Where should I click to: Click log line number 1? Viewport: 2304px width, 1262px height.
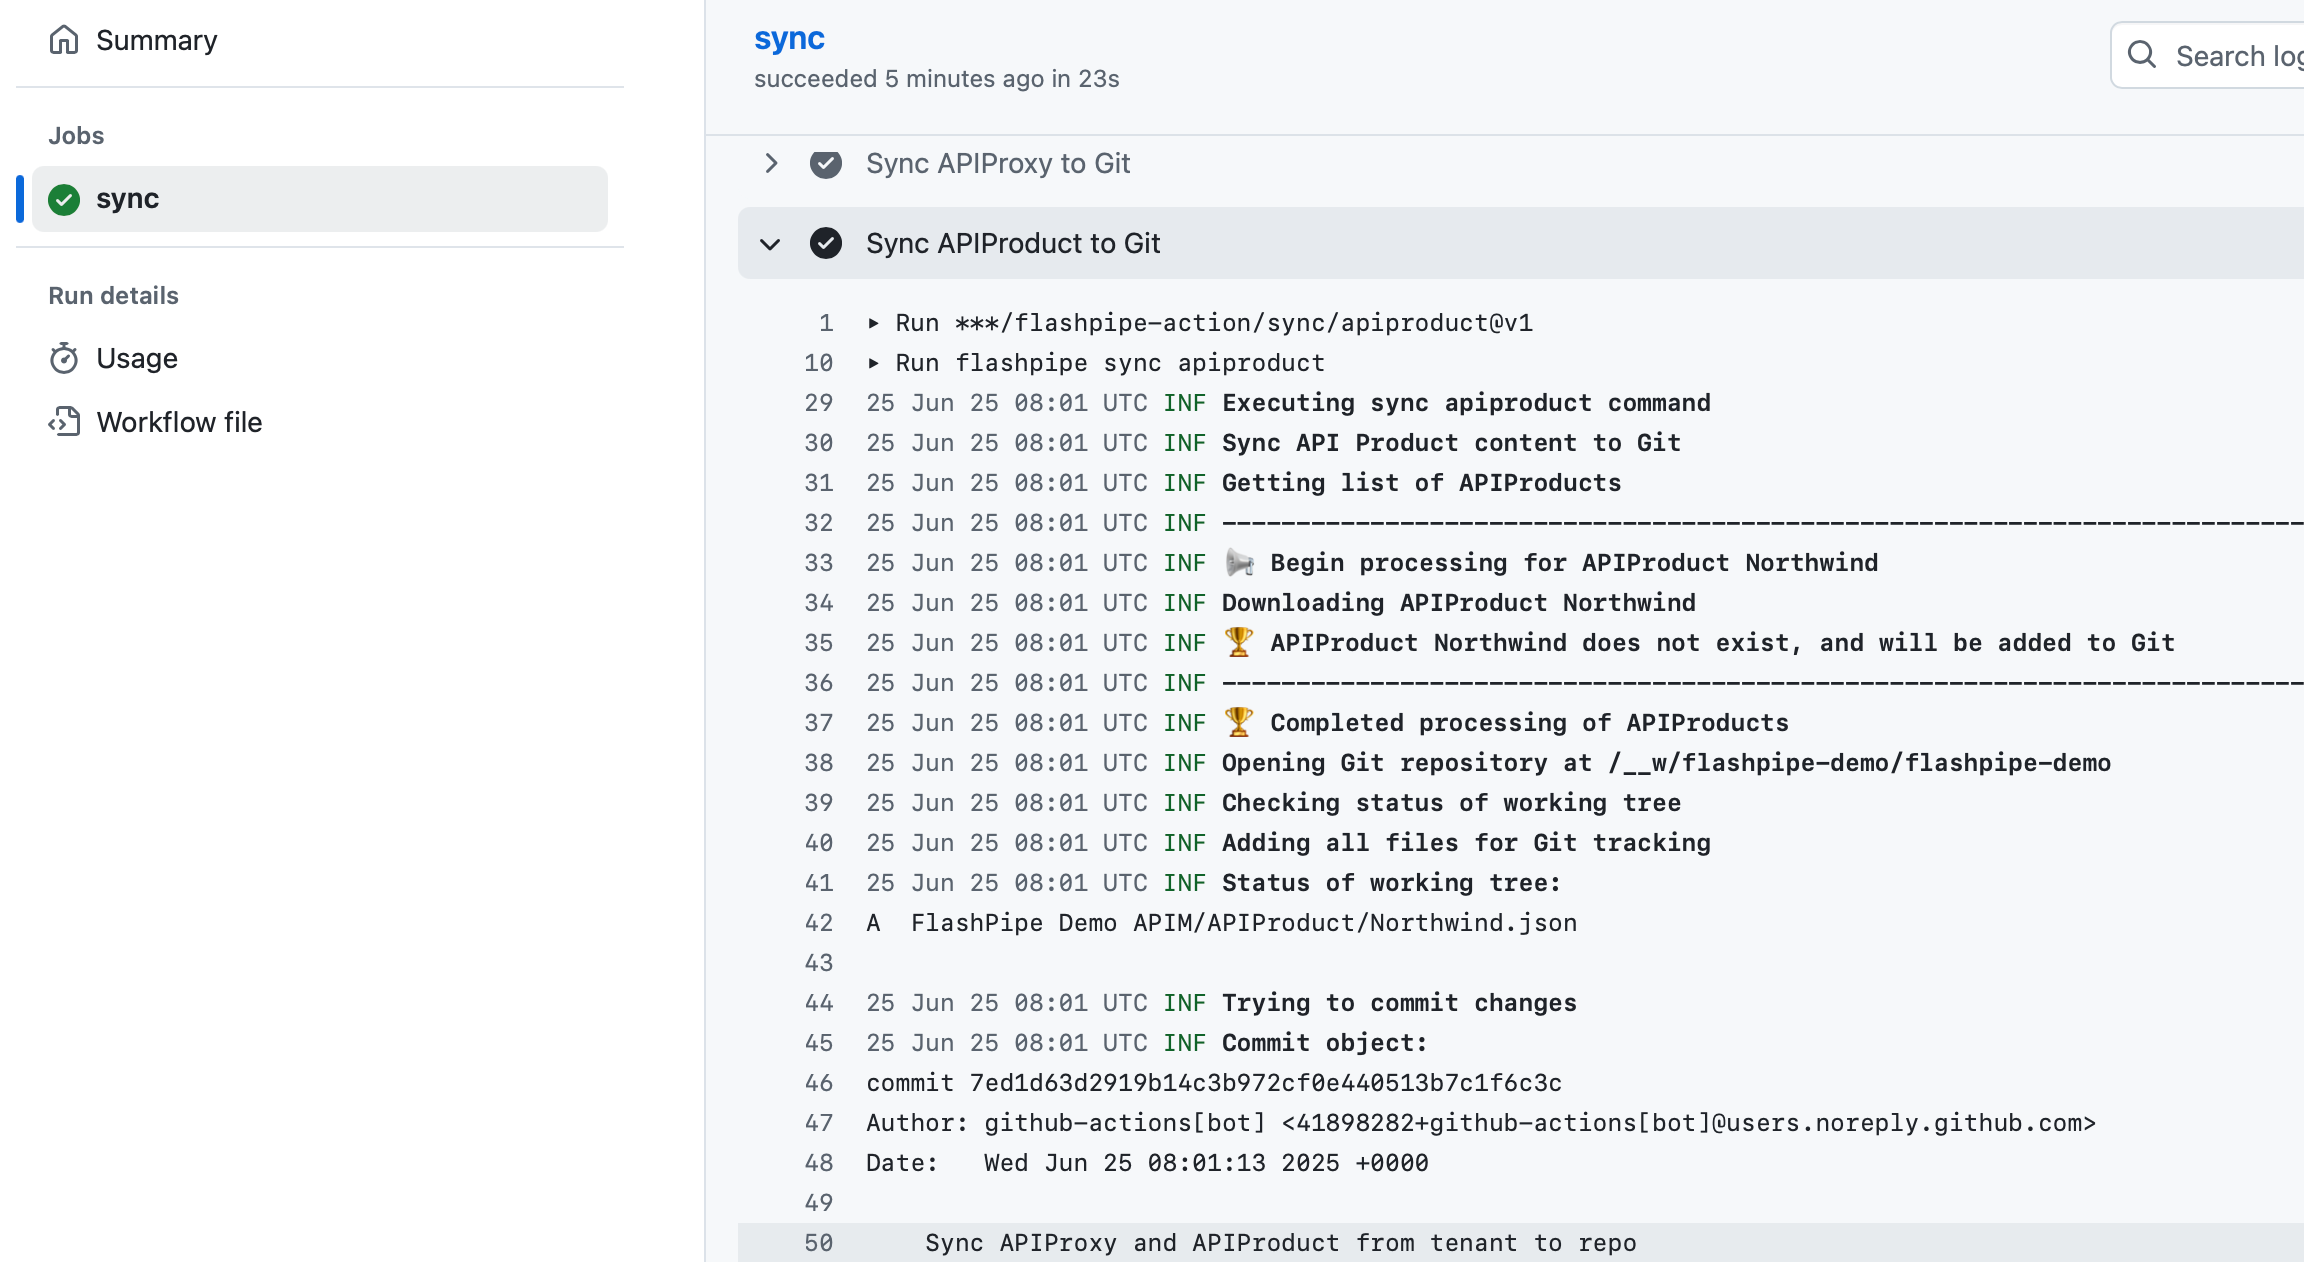pos(826,323)
